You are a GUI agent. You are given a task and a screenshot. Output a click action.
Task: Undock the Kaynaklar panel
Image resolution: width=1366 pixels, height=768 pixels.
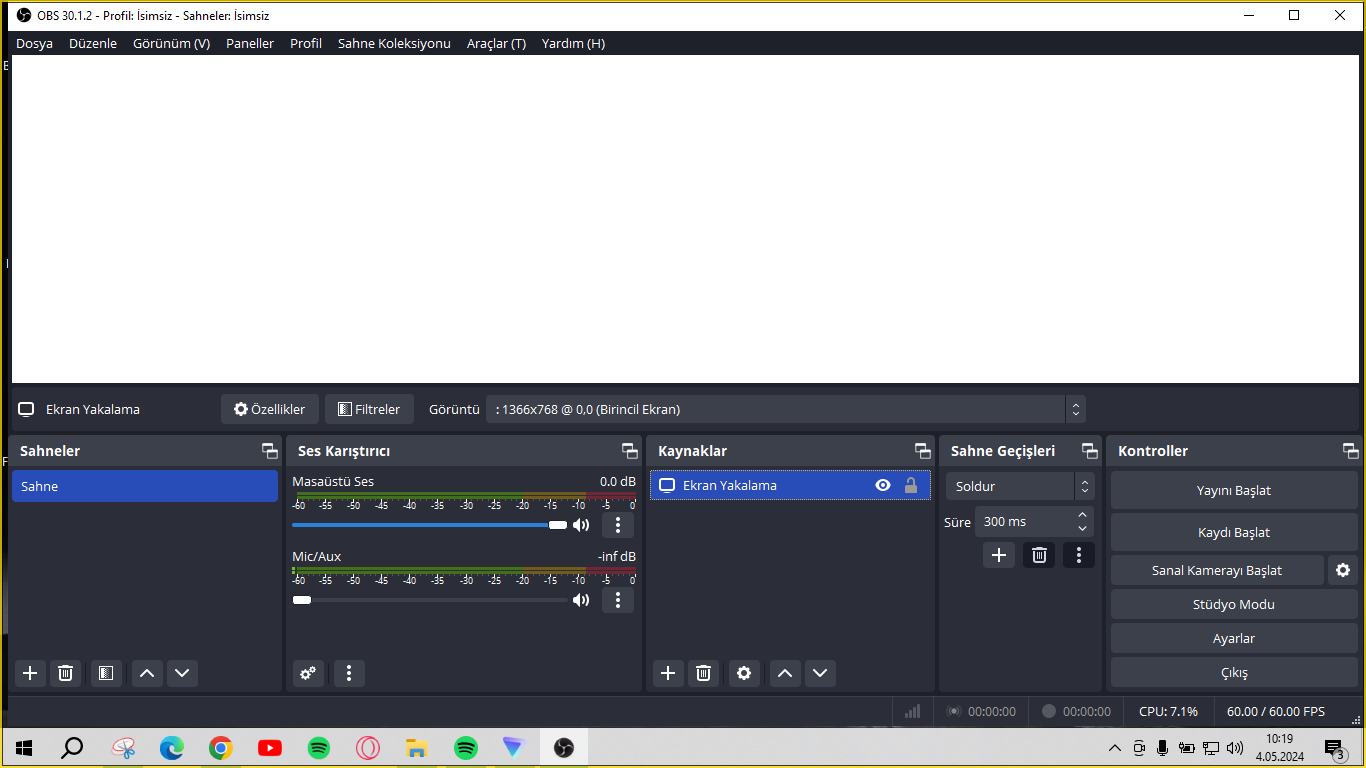(x=922, y=451)
